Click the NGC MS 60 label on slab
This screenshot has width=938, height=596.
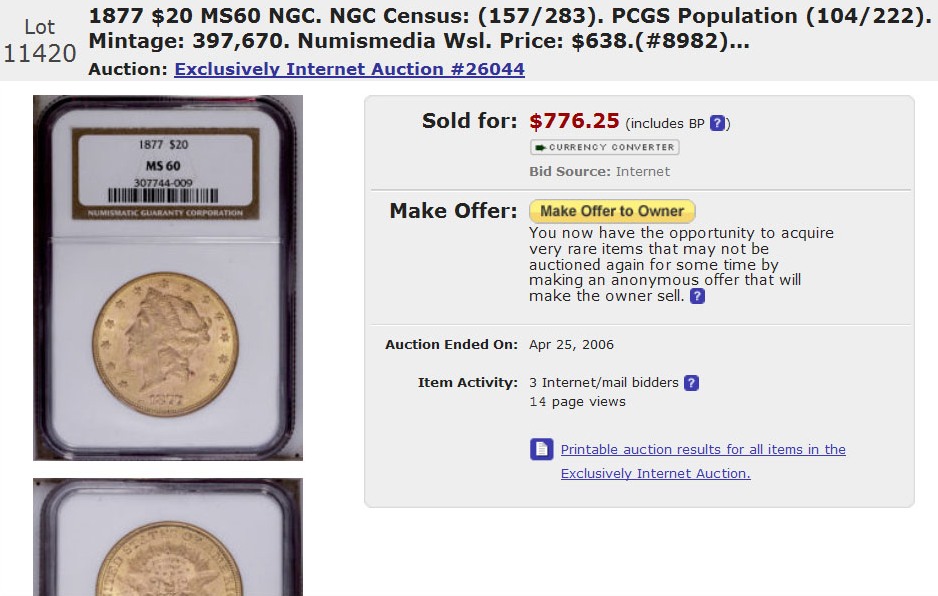pyautogui.click(x=166, y=174)
